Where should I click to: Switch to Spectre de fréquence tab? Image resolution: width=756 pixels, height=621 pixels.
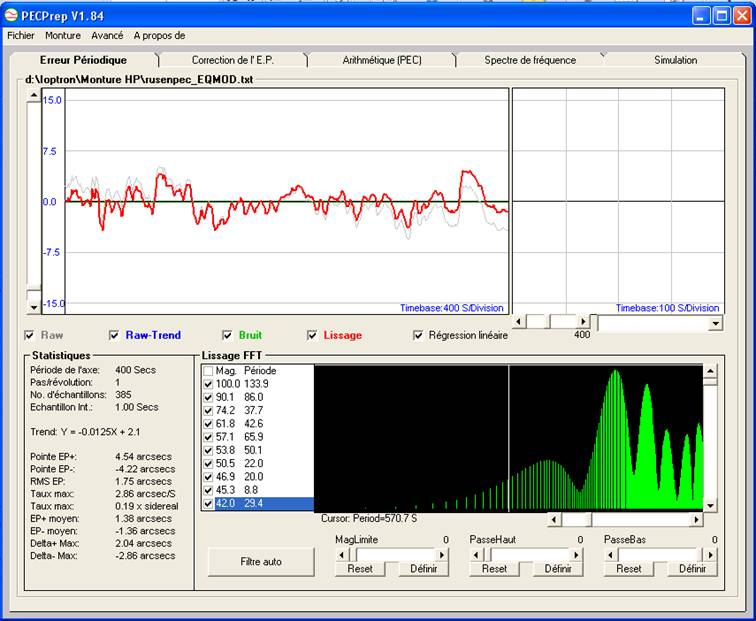click(x=530, y=60)
